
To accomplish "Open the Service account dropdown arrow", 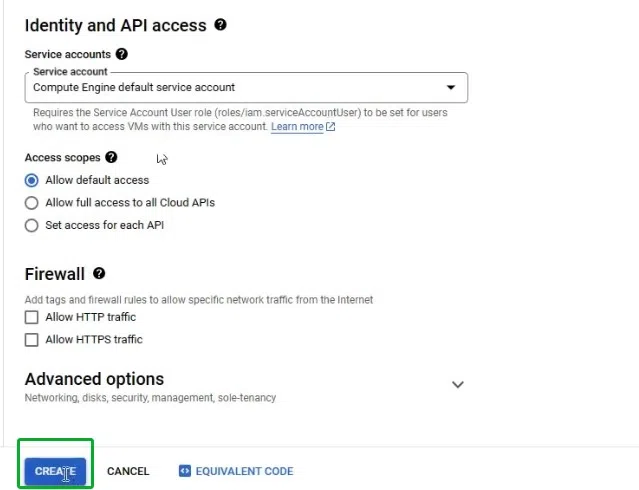I will tap(451, 88).
